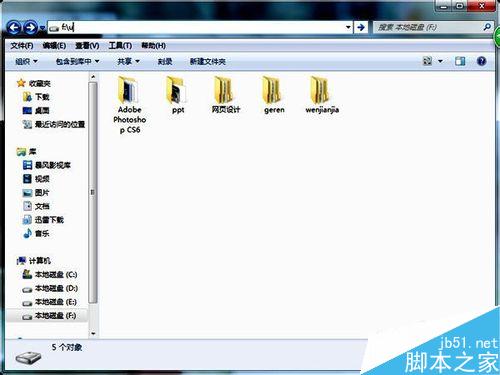
Task: Open 下载 in the favorites
Action: (36, 97)
